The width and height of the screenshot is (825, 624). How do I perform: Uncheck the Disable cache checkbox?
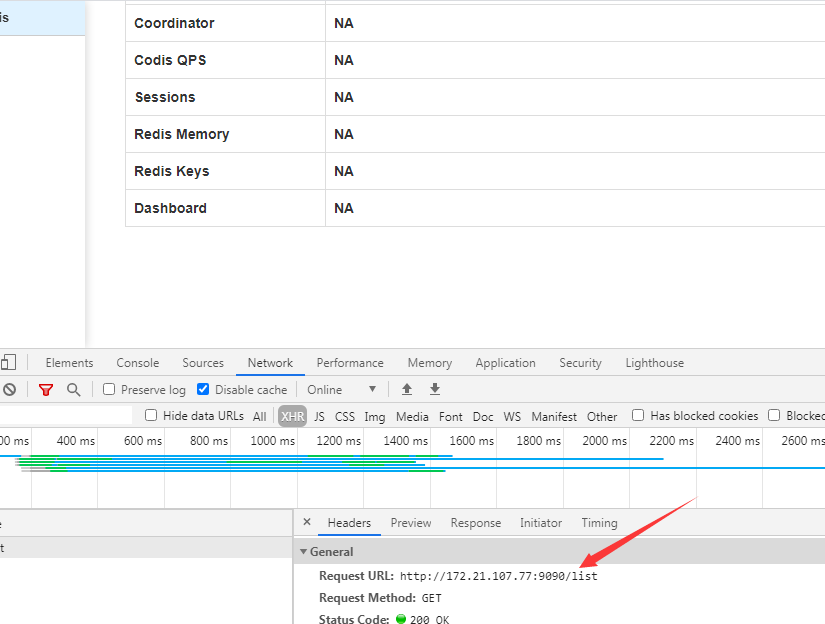point(203,389)
